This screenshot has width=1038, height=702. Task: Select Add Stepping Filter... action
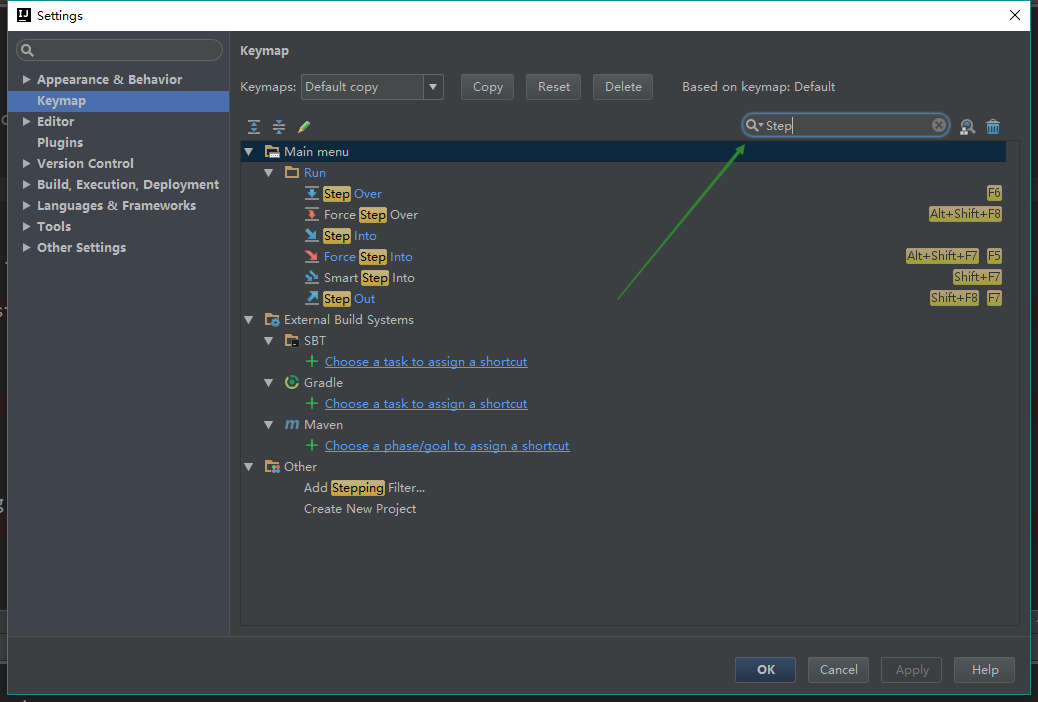[364, 487]
